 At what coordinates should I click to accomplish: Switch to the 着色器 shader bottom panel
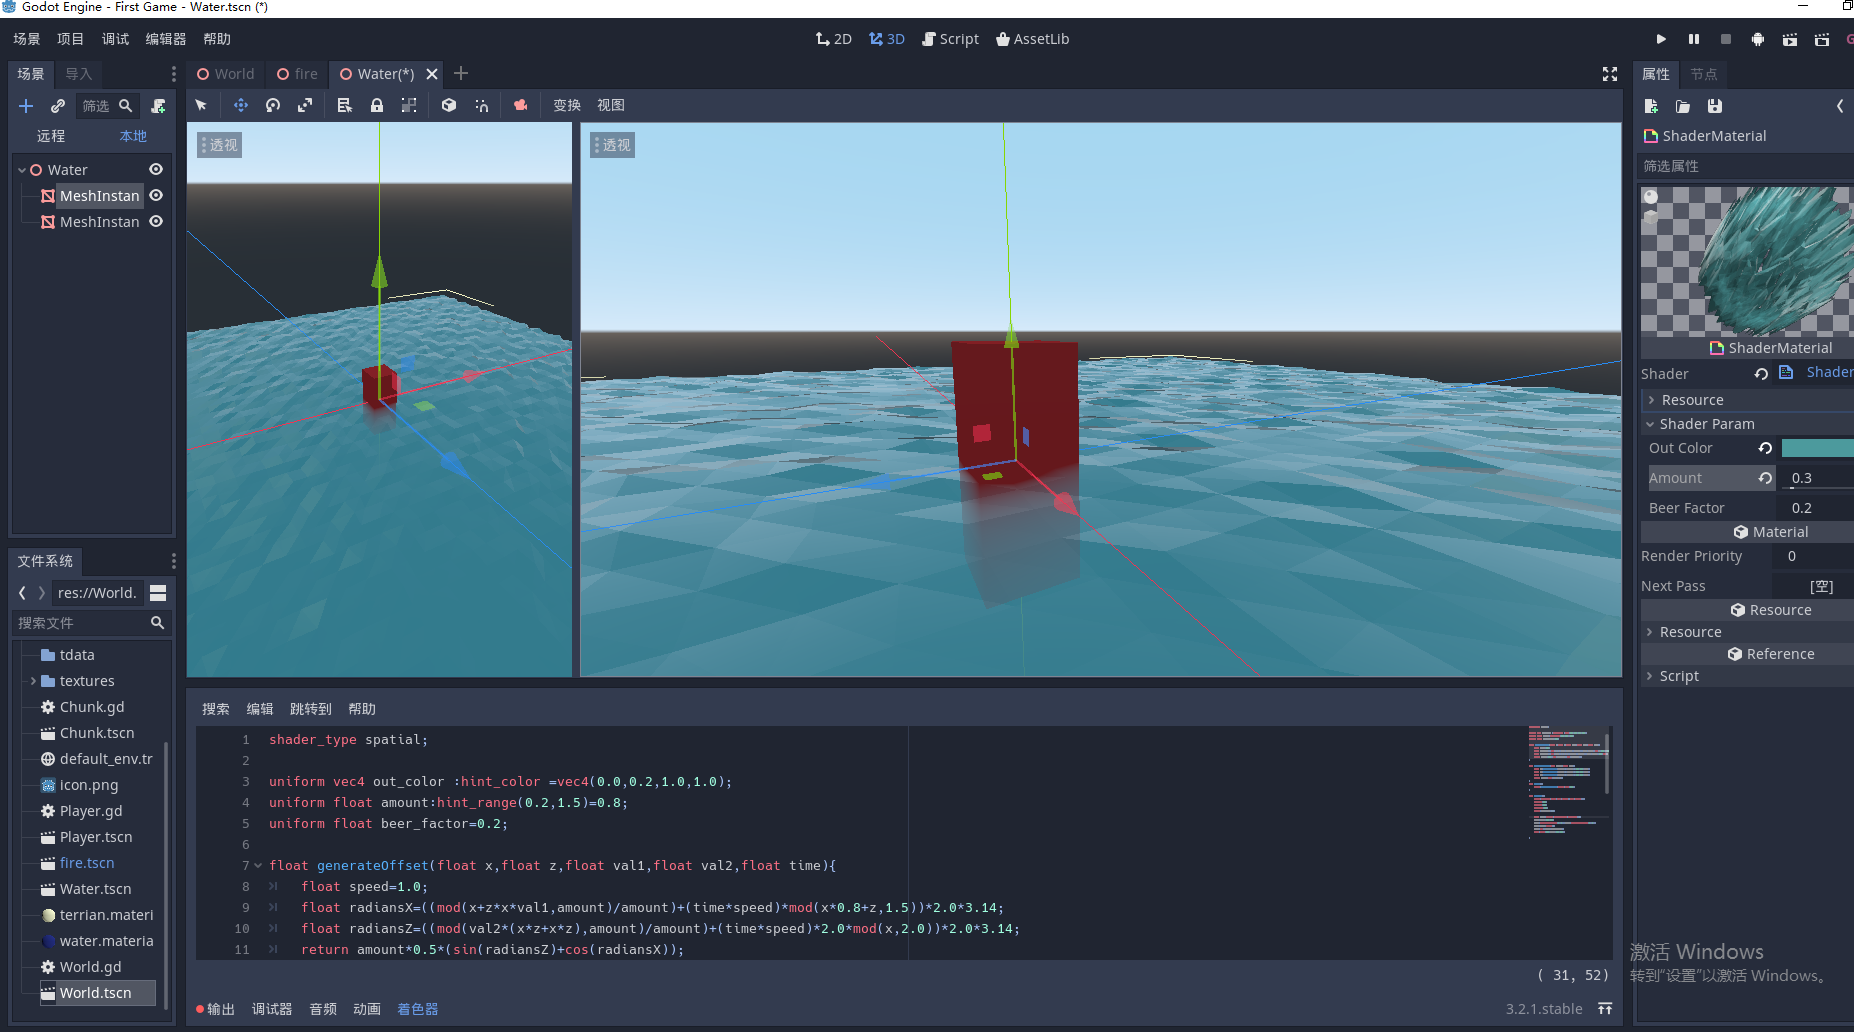coord(417,1009)
